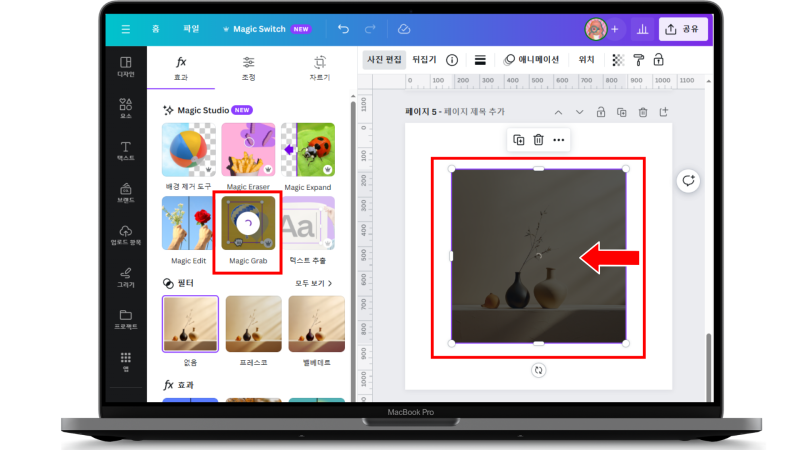Add collaborator with plus icon

pyautogui.click(x=615, y=29)
